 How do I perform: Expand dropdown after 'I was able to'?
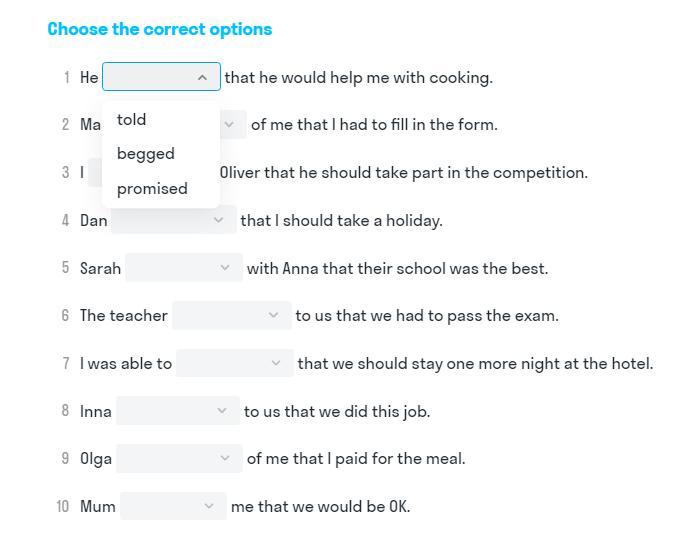coord(234,364)
